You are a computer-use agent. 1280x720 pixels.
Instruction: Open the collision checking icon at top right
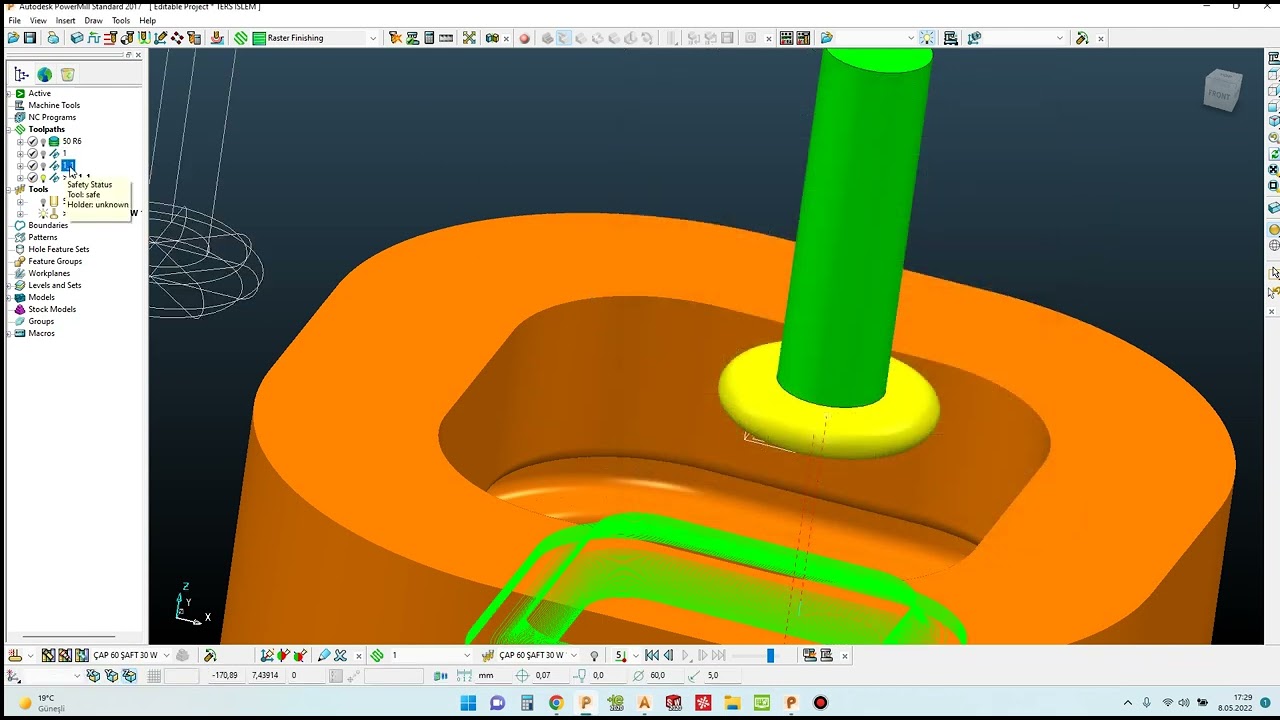pyautogui.click(x=1082, y=38)
